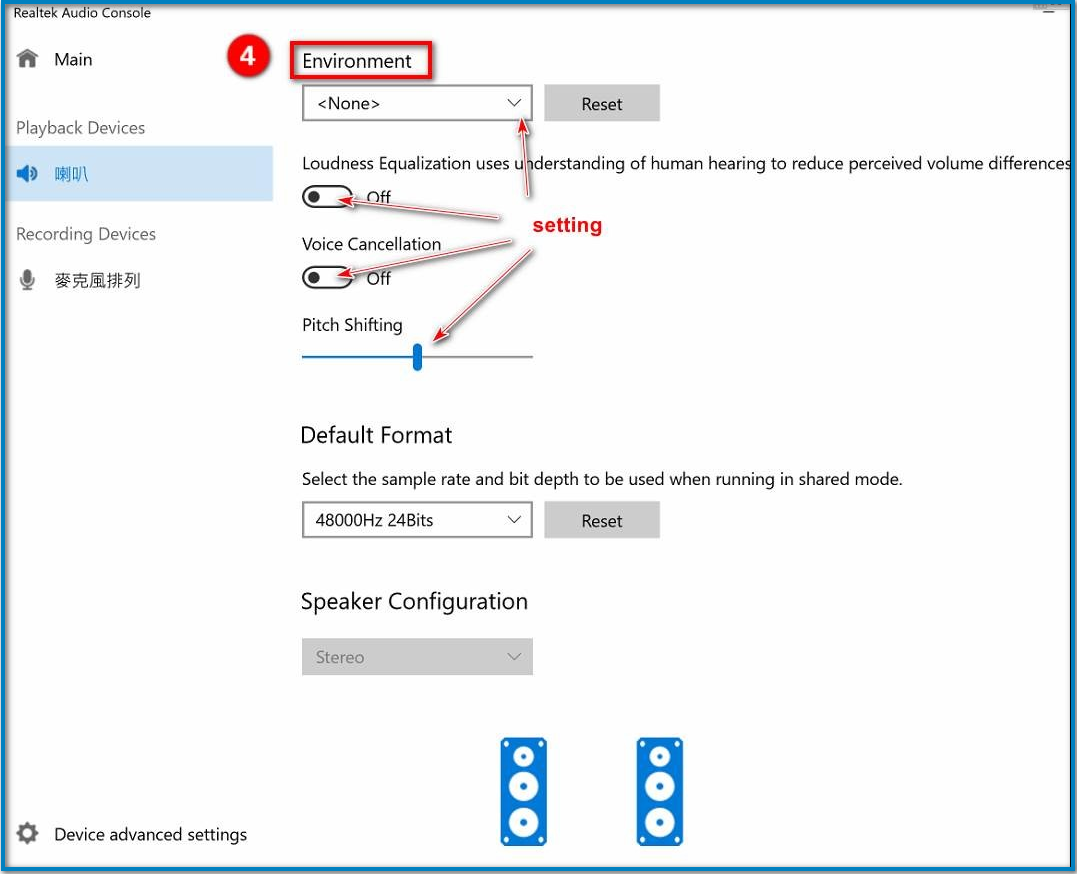Select the left speaker illustration

click(x=523, y=792)
